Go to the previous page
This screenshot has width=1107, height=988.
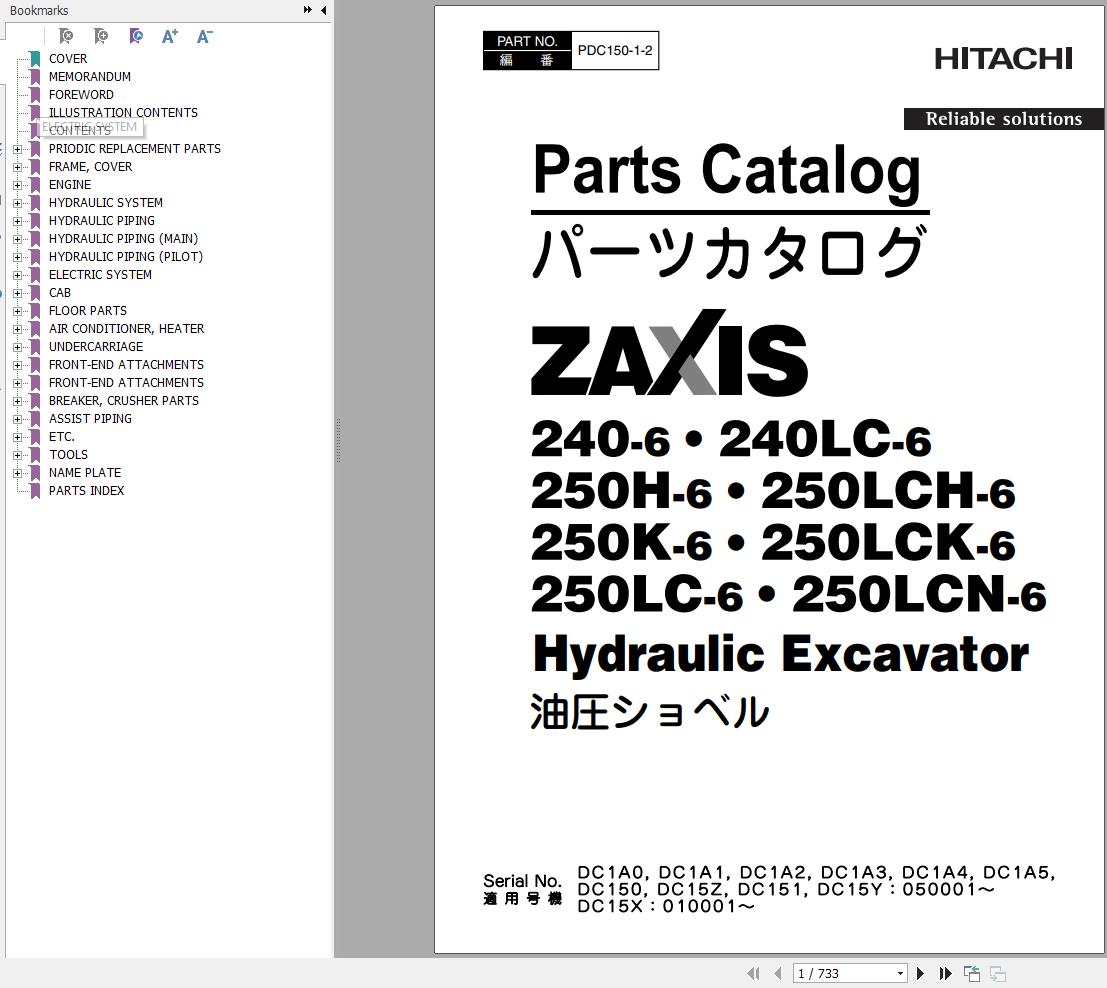(778, 973)
